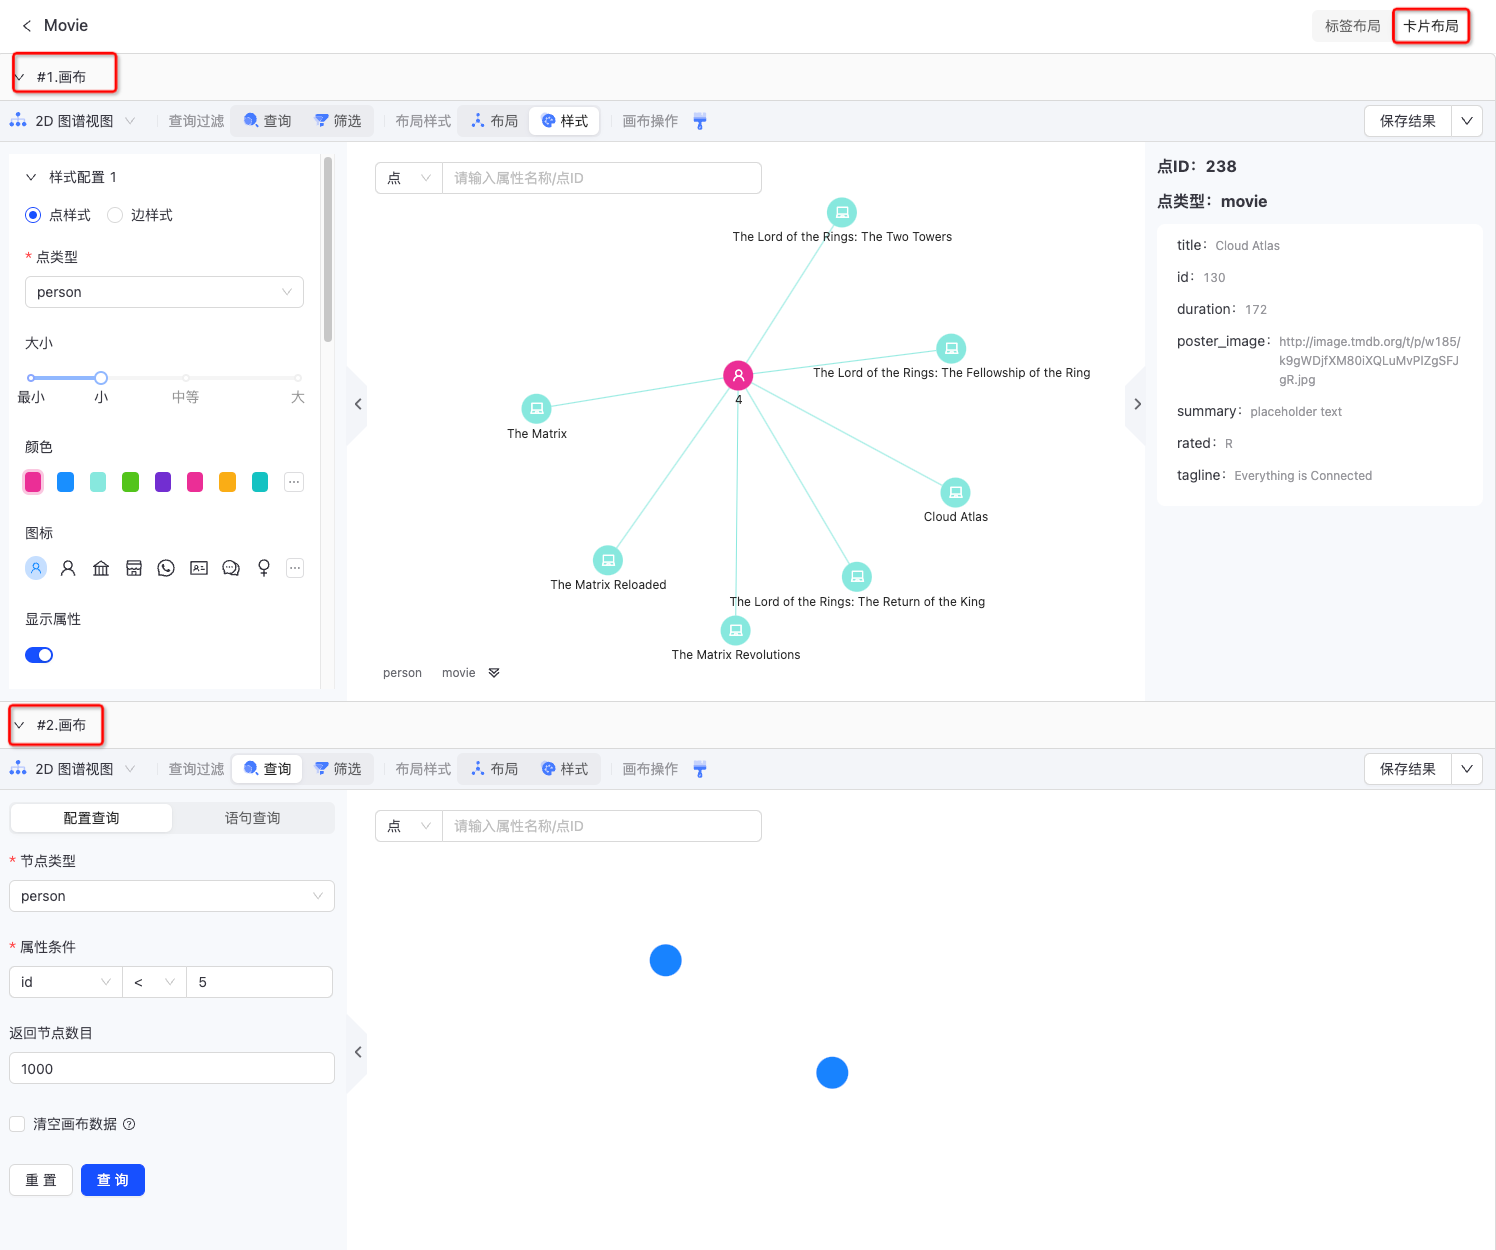The height and width of the screenshot is (1250, 1496).
Task: Open the 节点类型 person dropdown
Action: 172,896
